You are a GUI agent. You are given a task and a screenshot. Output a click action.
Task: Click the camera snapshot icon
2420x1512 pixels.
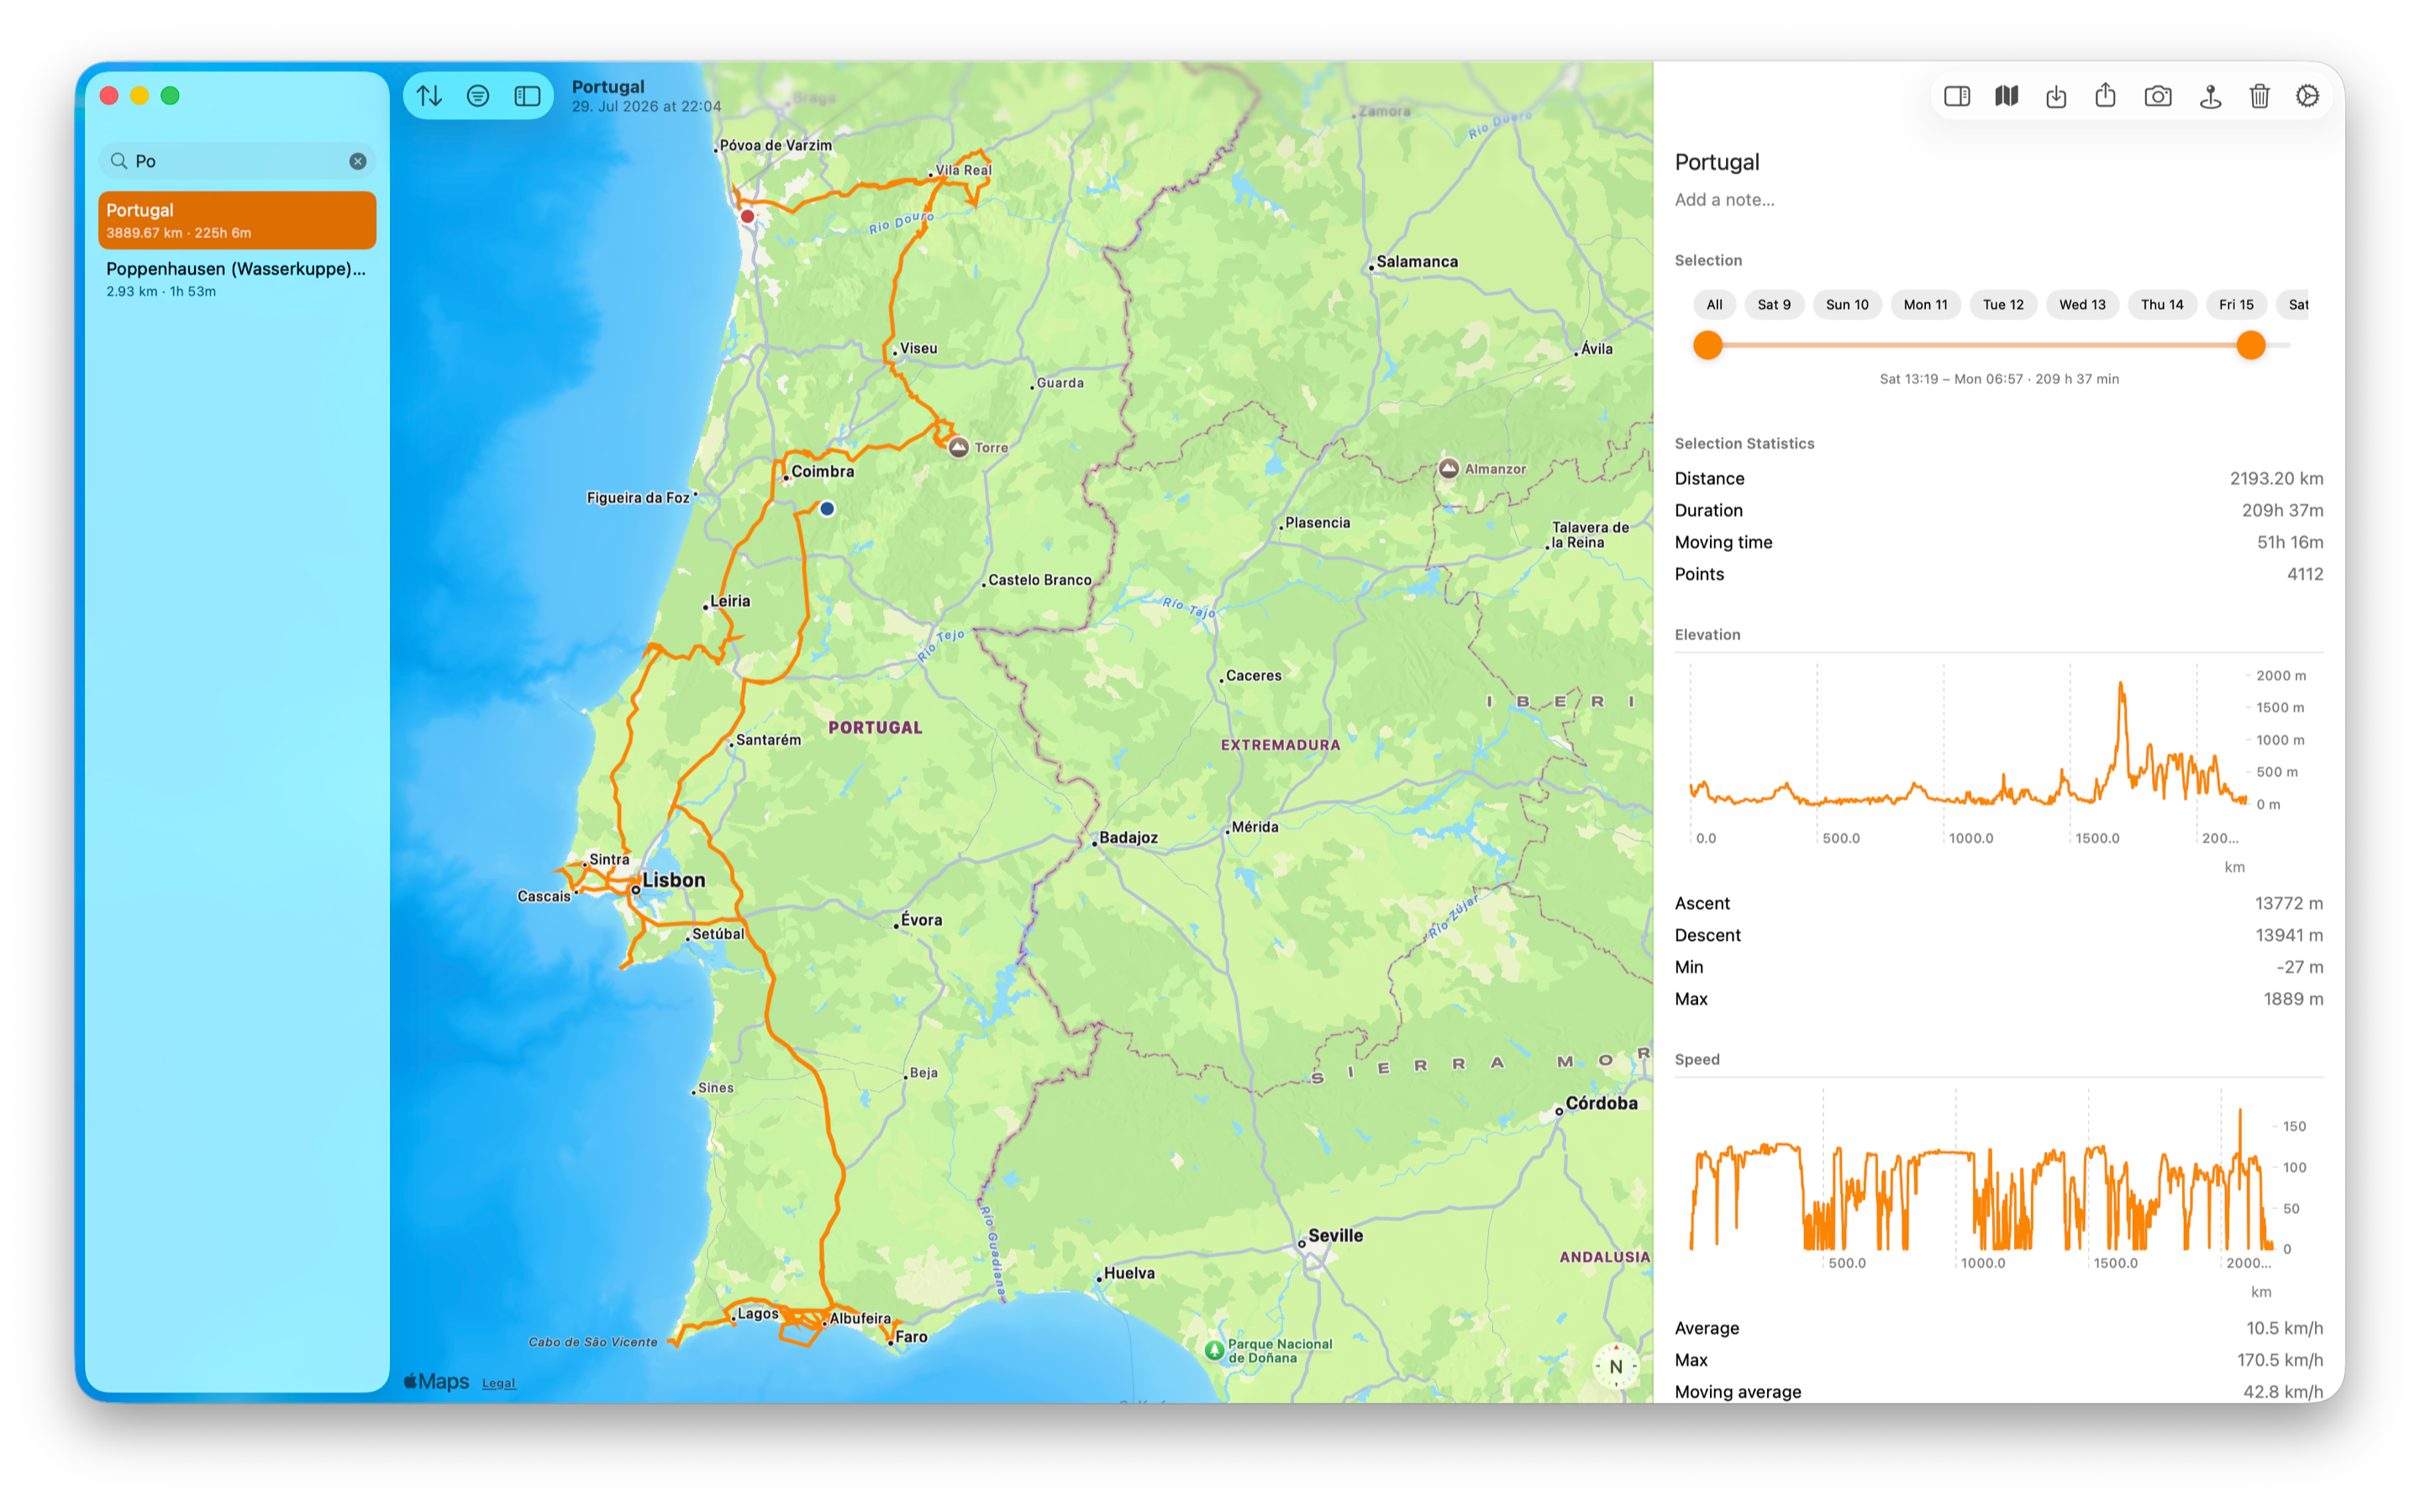2158,96
